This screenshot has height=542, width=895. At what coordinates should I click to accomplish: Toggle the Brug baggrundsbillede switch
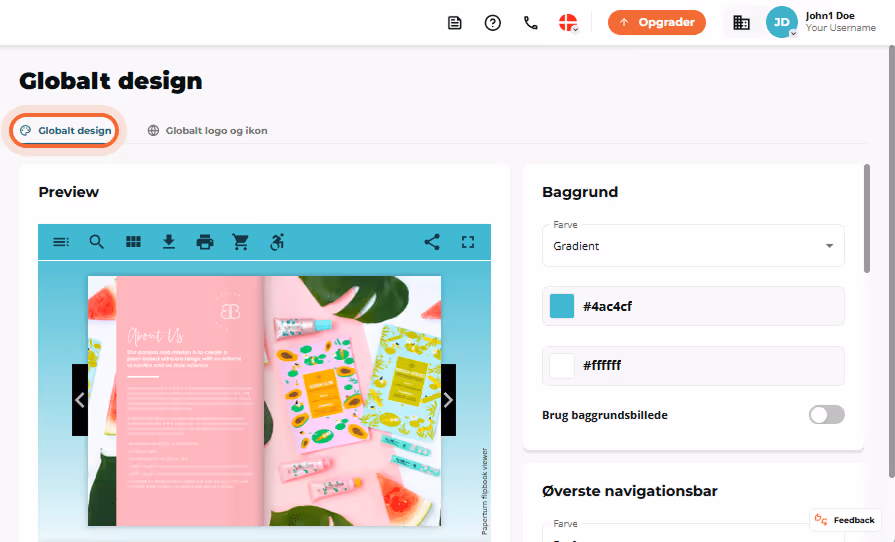click(x=827, y=415)
